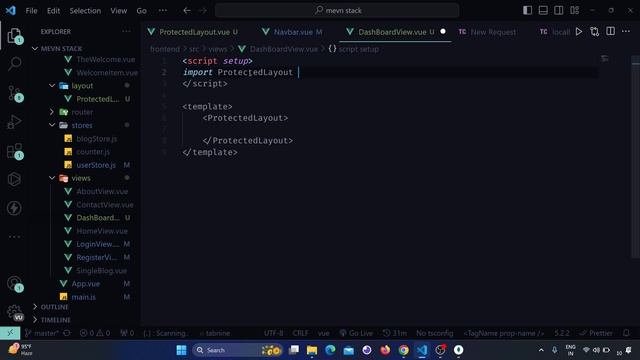The height and width of the screenshot is (360, 640).
Task: Click Go Live in the status bar
Action: click(x=356, y=333)
